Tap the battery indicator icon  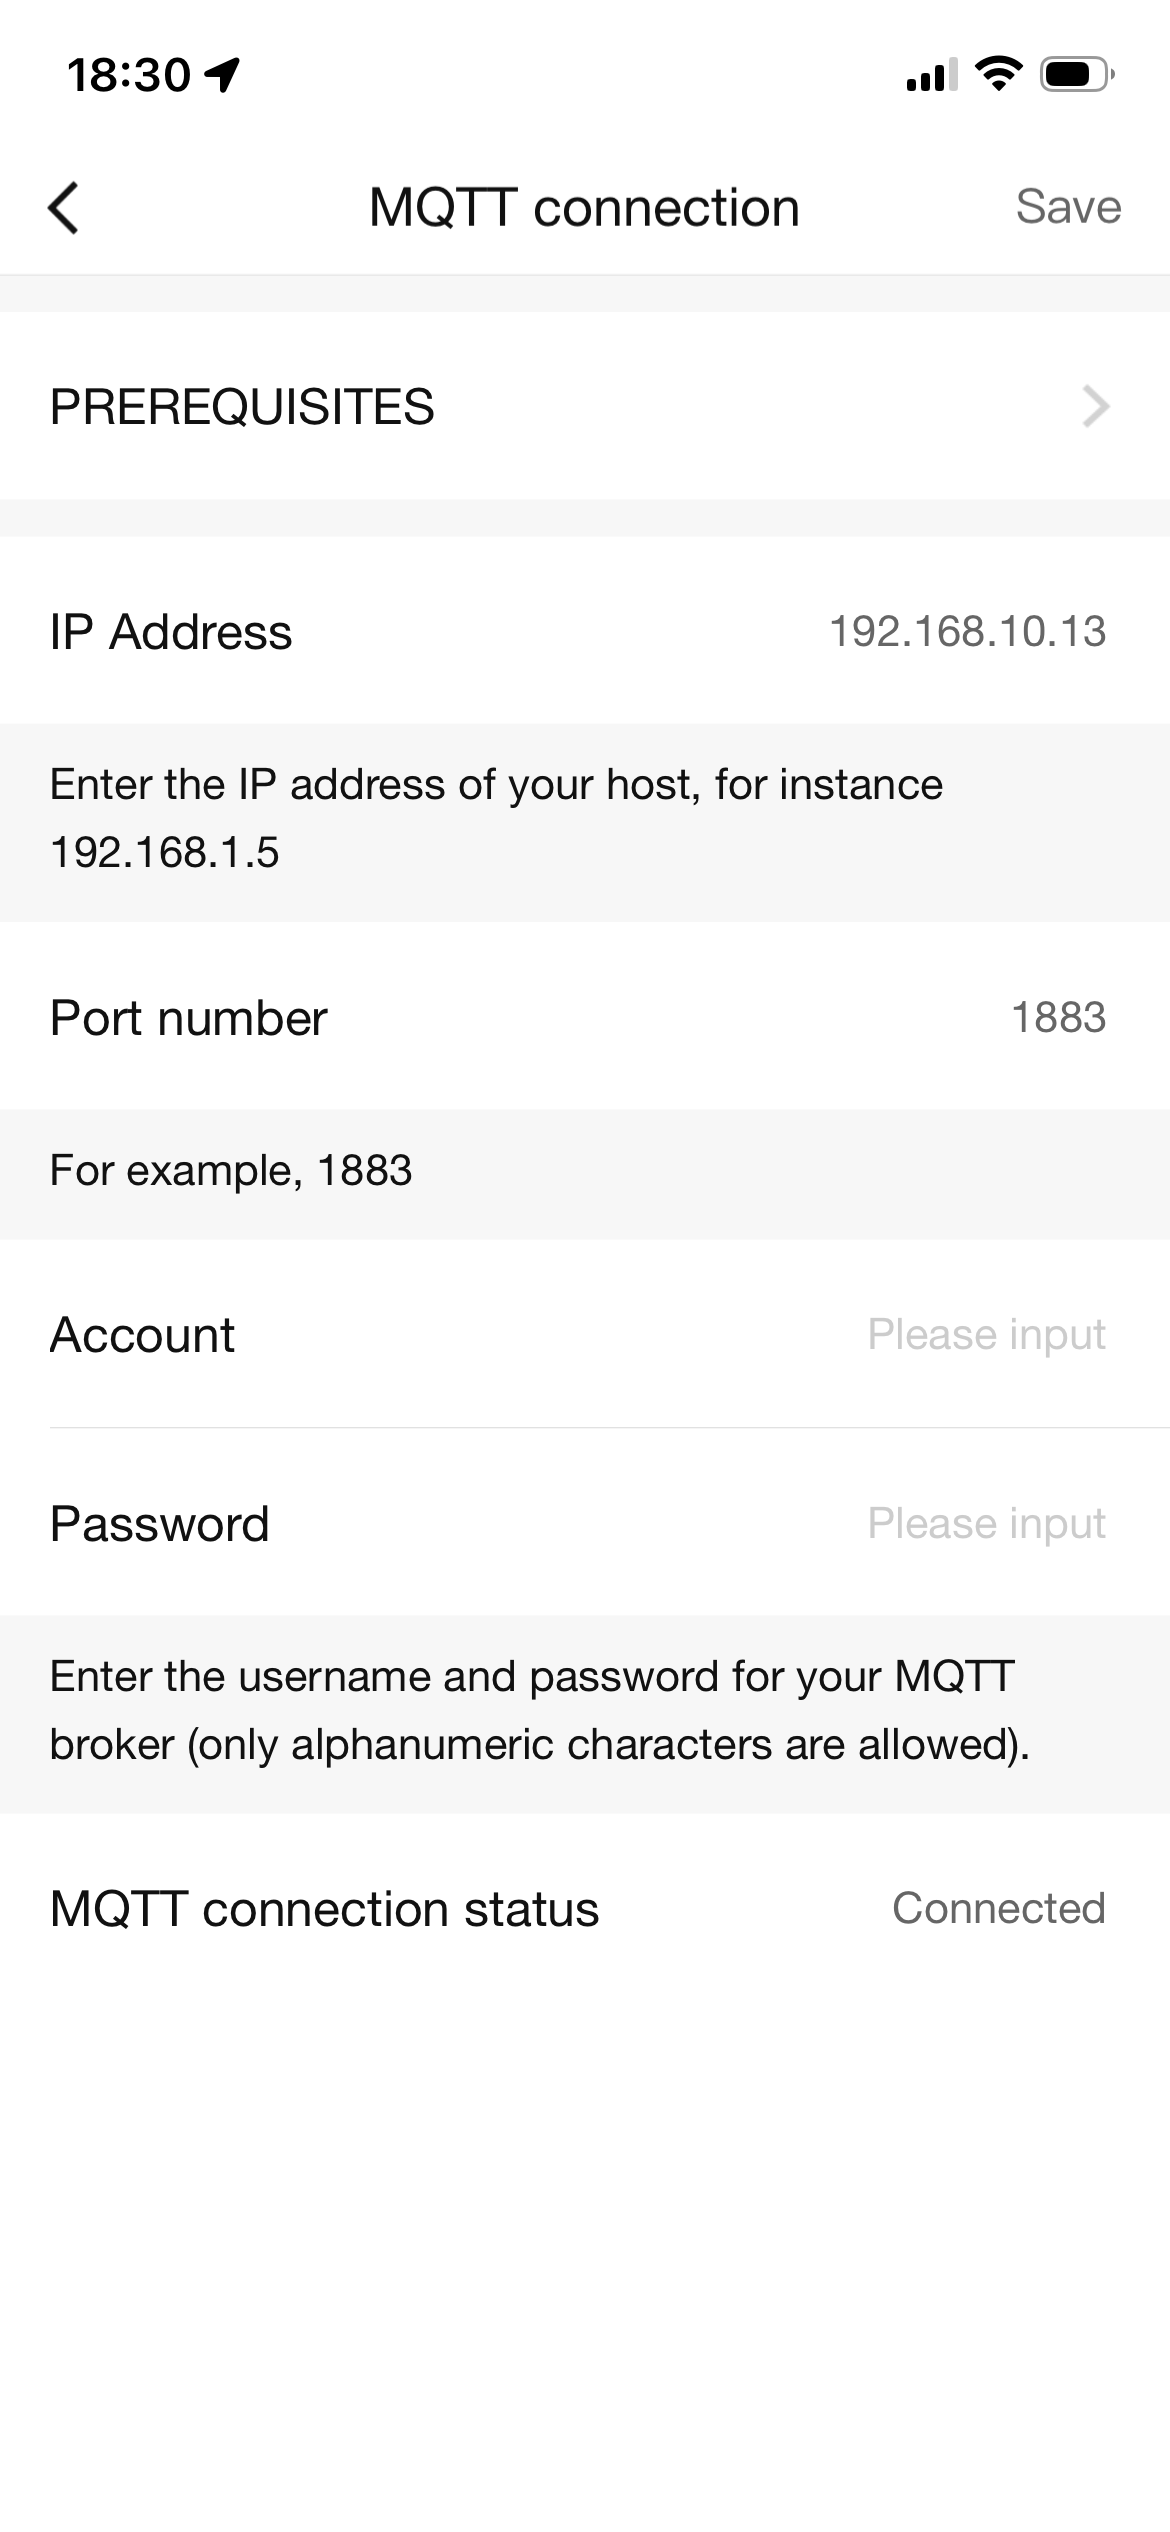click(x=1076, y=74)
